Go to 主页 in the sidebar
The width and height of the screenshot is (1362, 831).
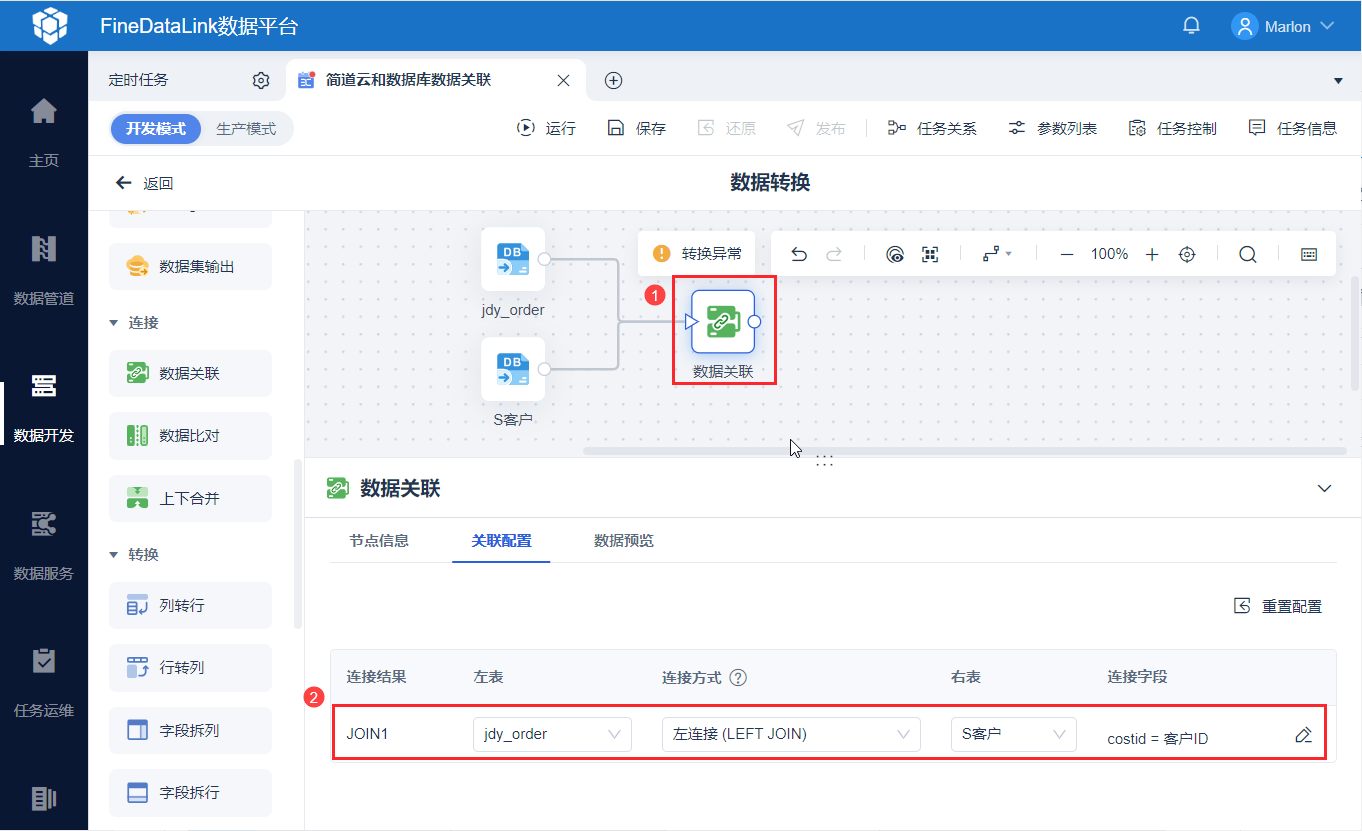[x=44, y=133]
